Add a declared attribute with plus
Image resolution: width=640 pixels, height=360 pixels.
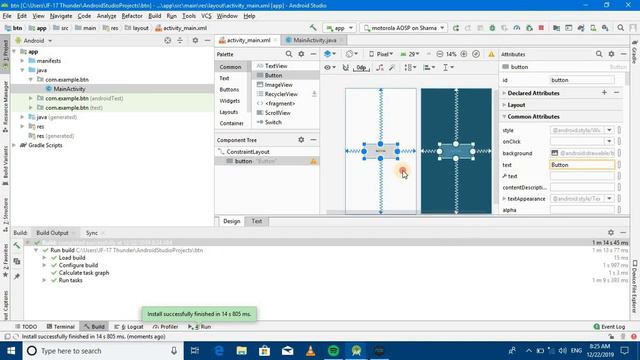click(x=604, y=93)
